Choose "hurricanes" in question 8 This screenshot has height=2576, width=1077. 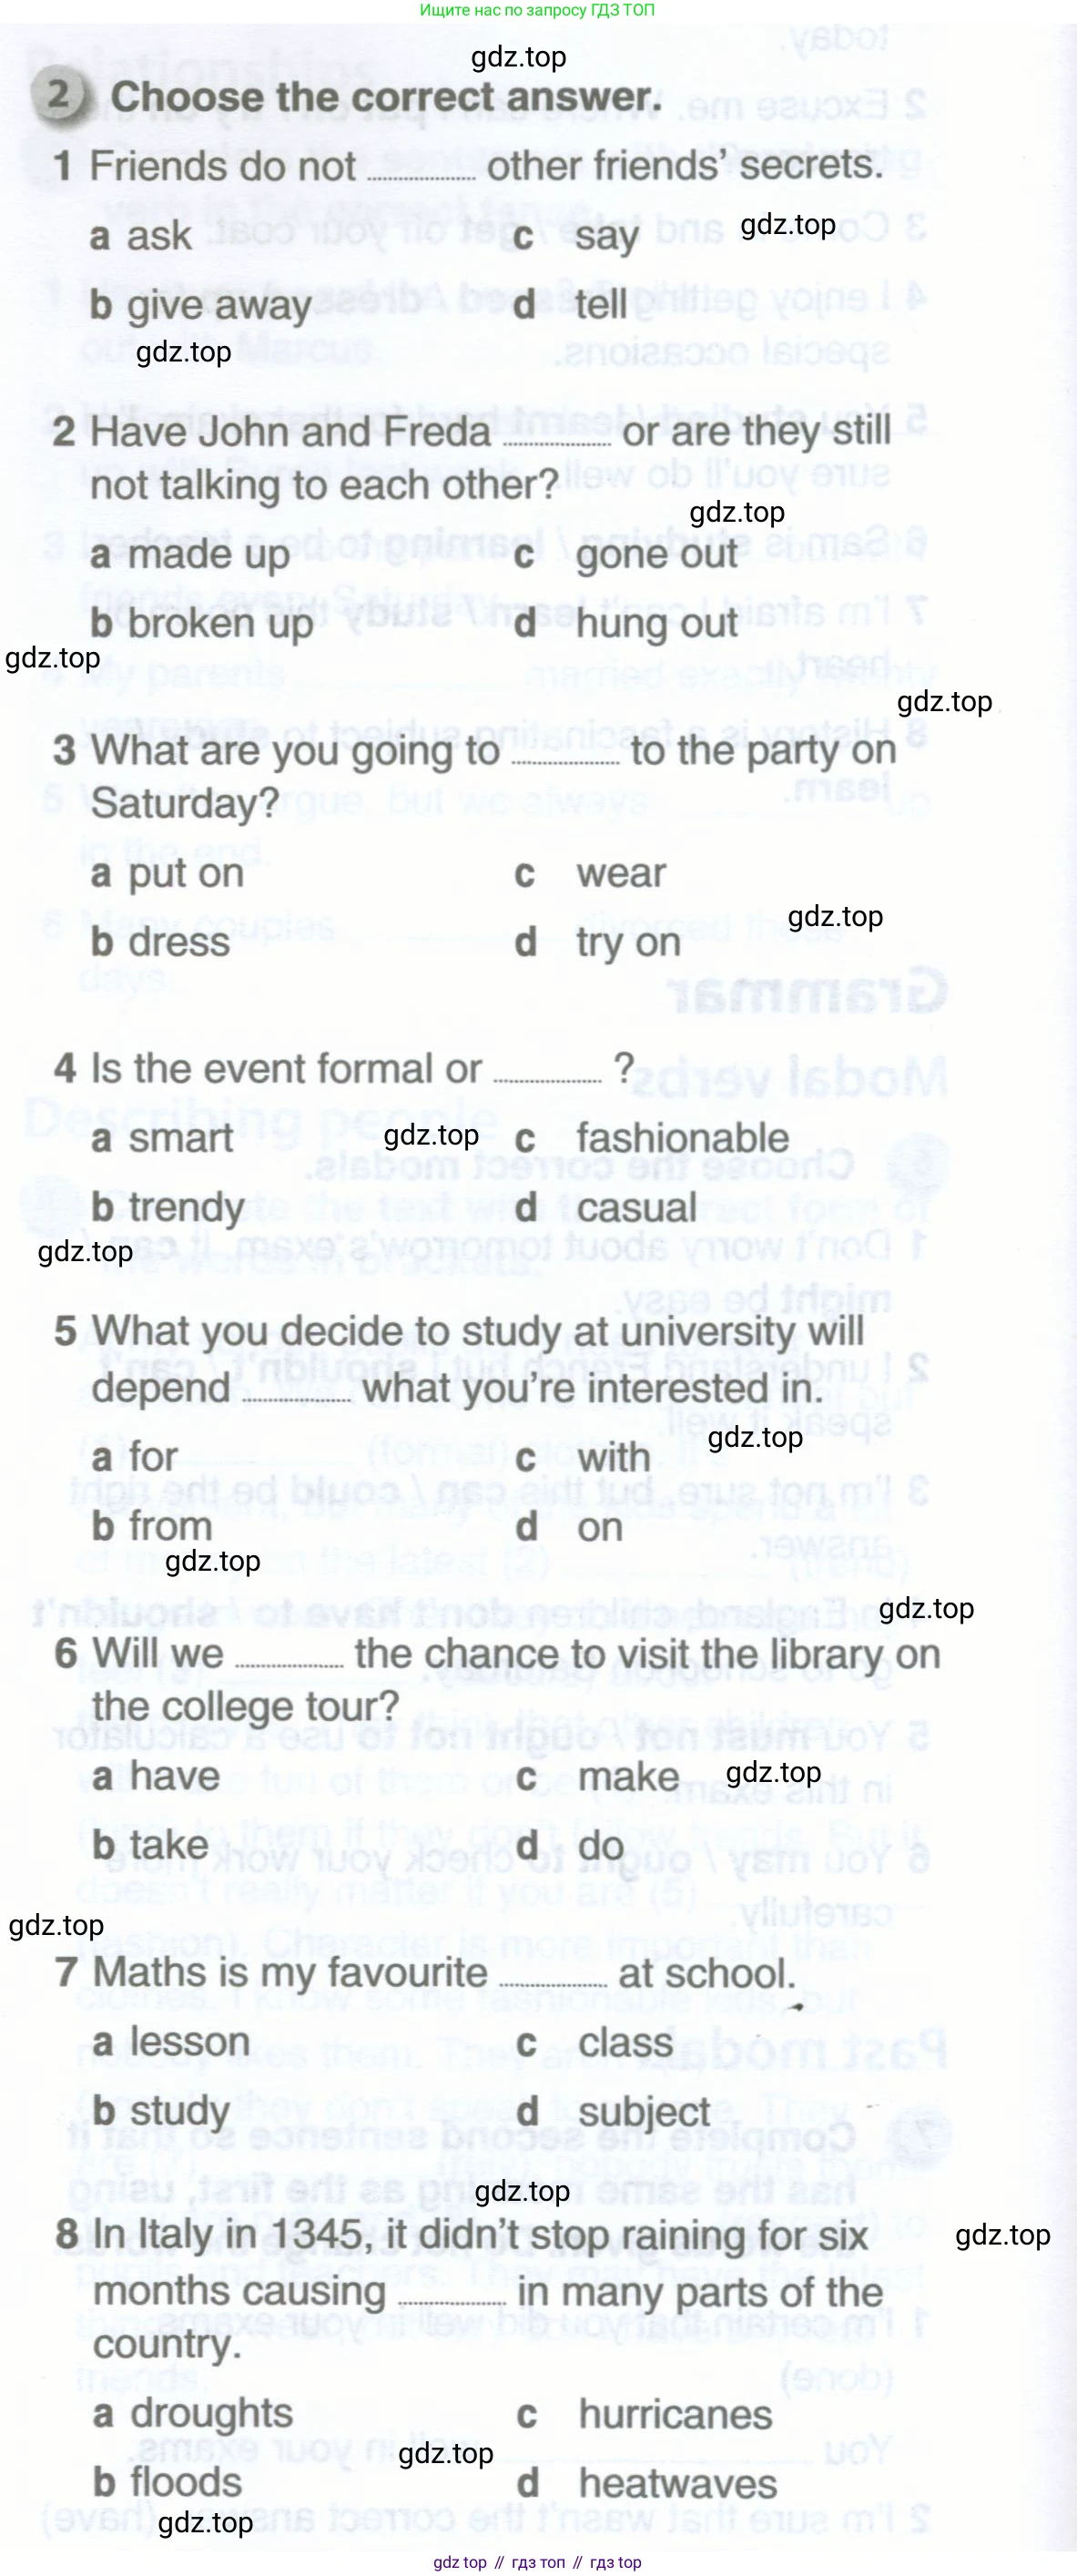(x=675, y=2414)
